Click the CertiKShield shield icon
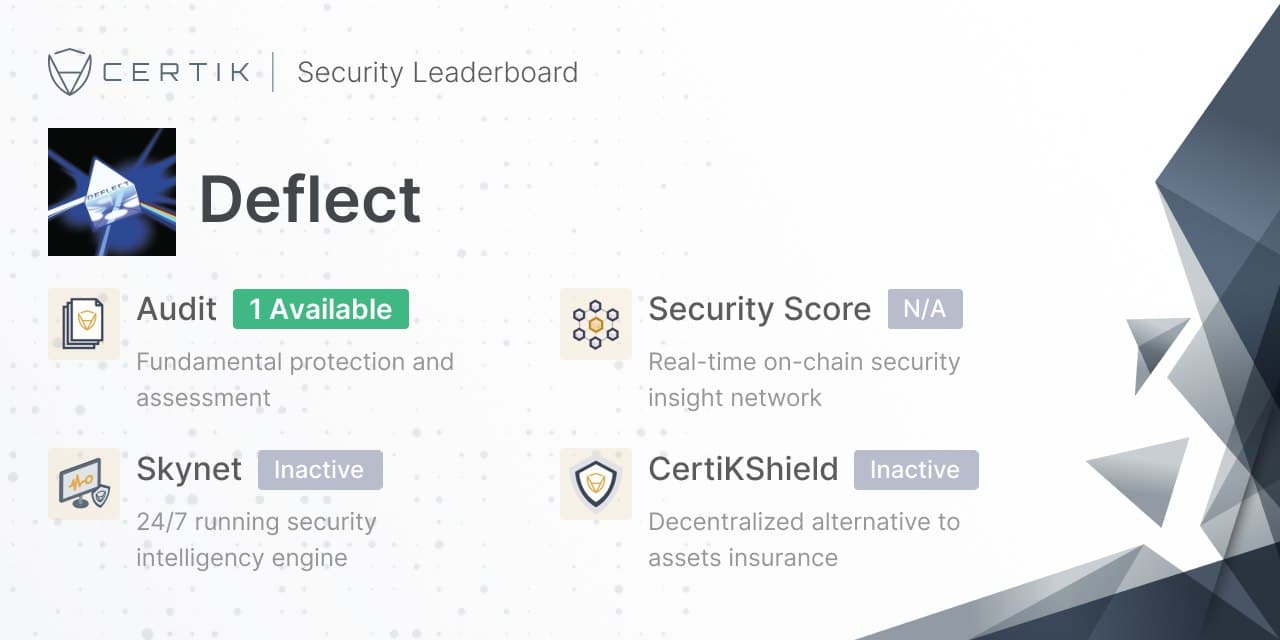Screen dimensions: 1280x640 click(596, 484)
